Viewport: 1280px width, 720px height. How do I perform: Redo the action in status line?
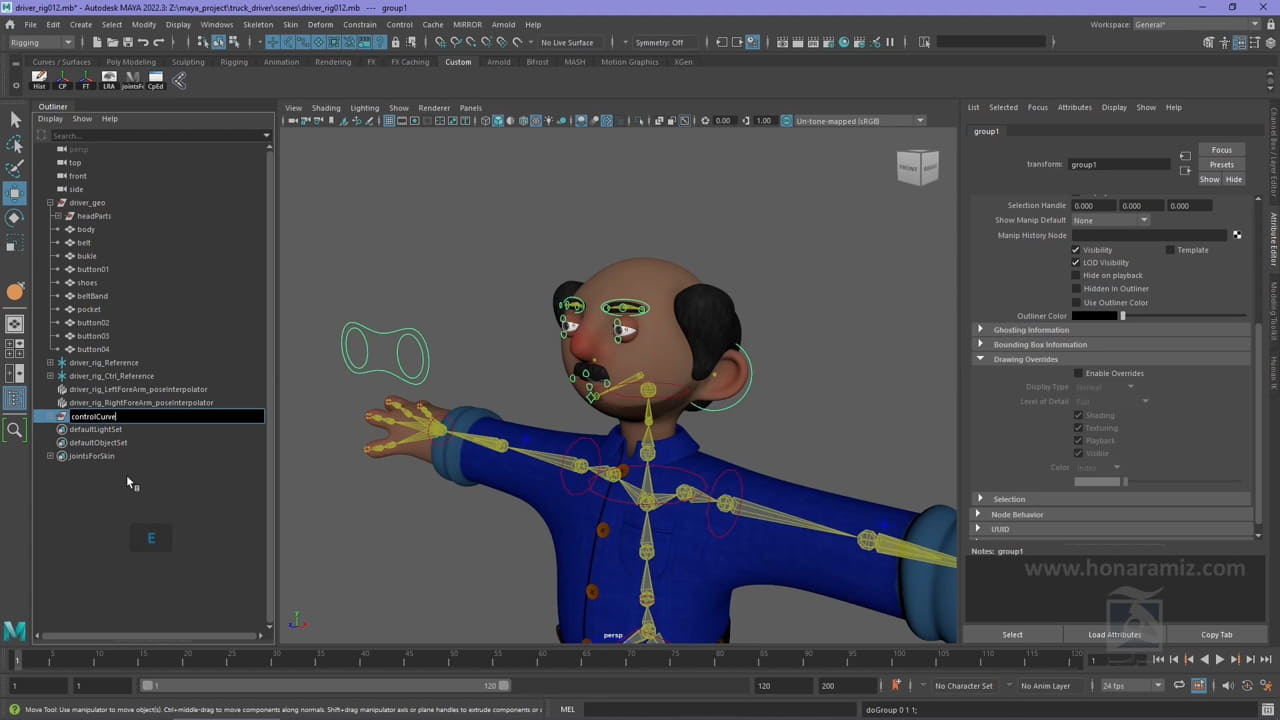(x=158, y=42)
